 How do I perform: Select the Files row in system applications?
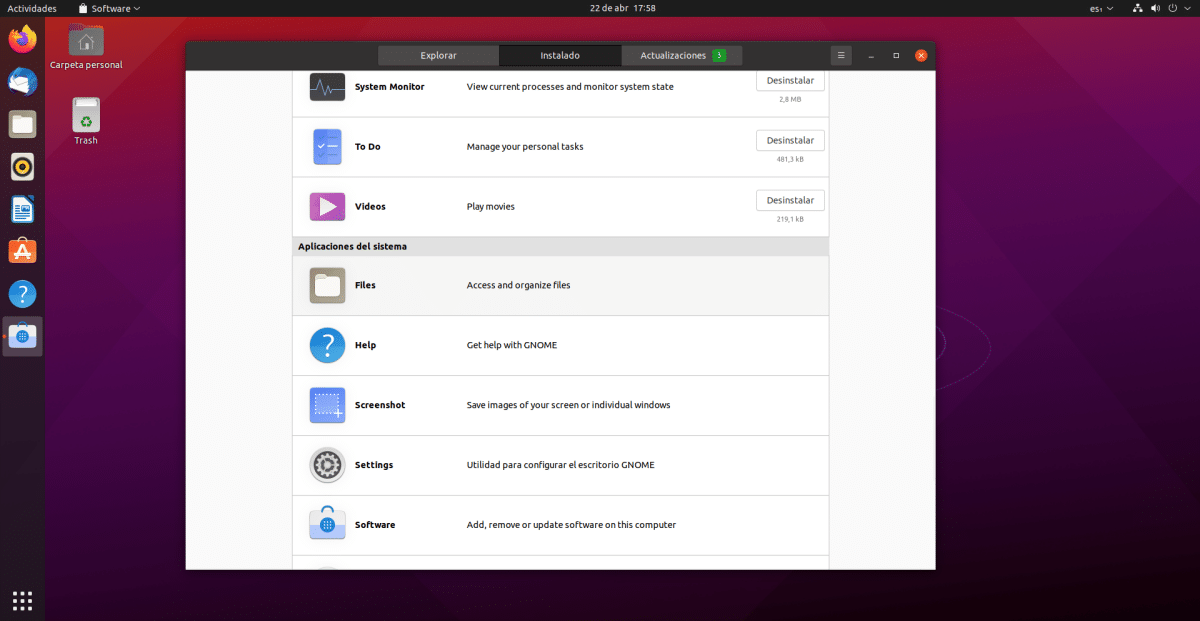pyautogui.click(x=560, y=286)
